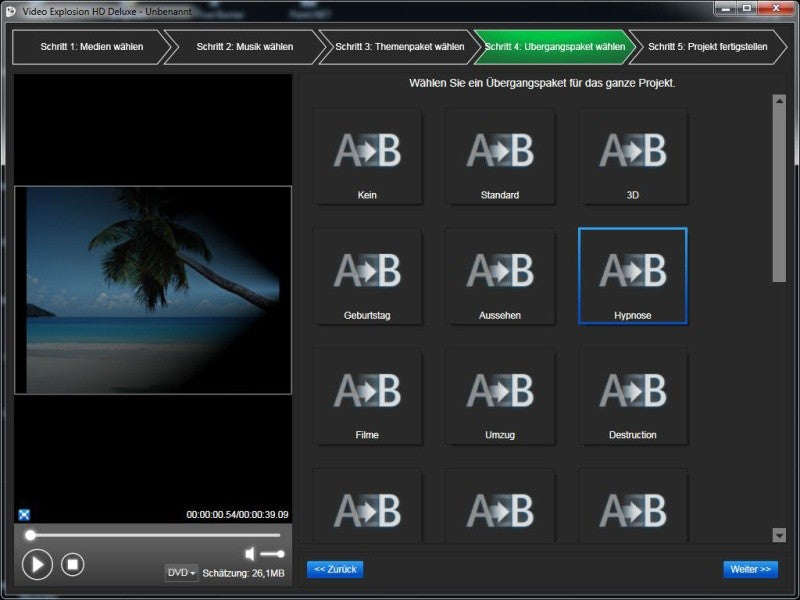Choose the Aussehen transition pack
800x600 pixels.
(x=500, y=277)
